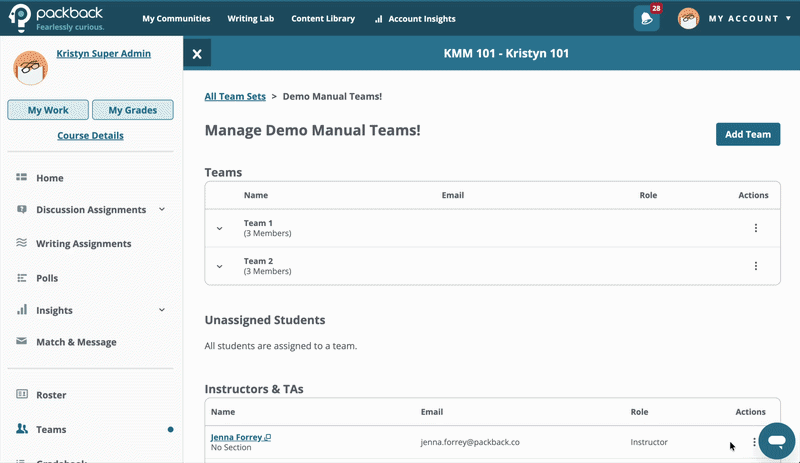Close course panel with the X icon
This screenshot has height=463, width=800.
click(197, 54)
